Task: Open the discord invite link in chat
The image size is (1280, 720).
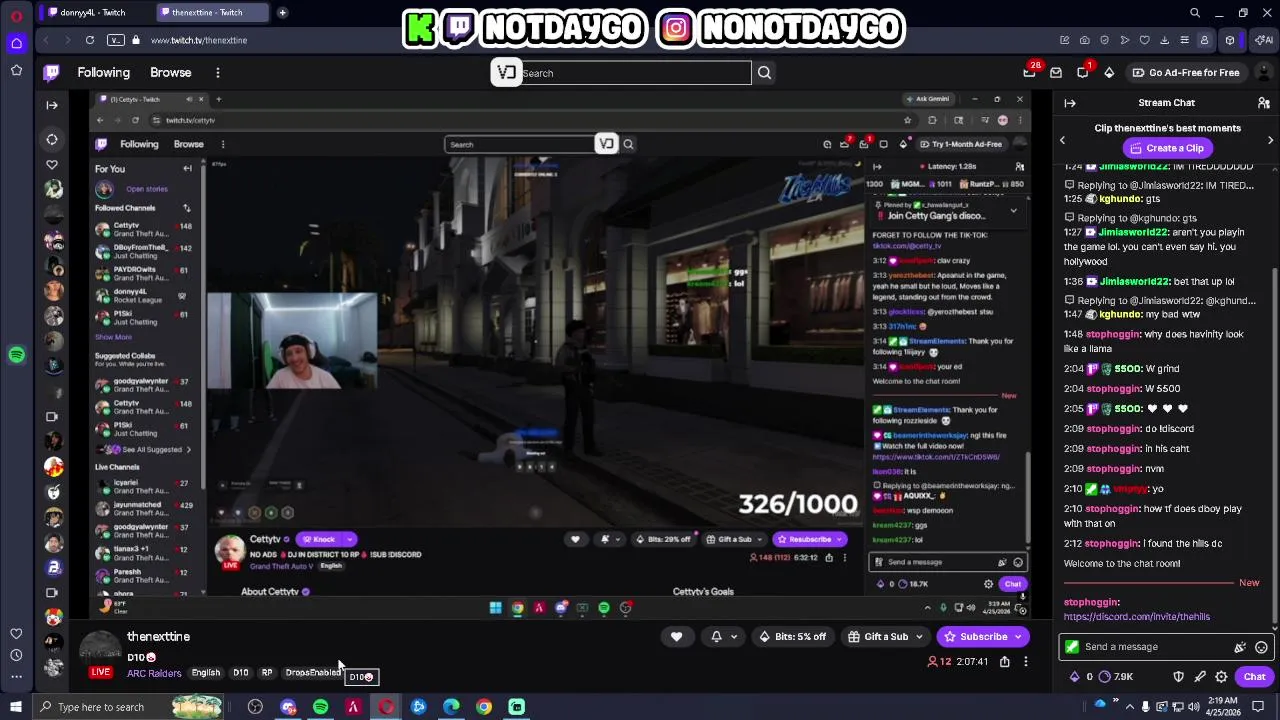Action: tap(1137, 617)
